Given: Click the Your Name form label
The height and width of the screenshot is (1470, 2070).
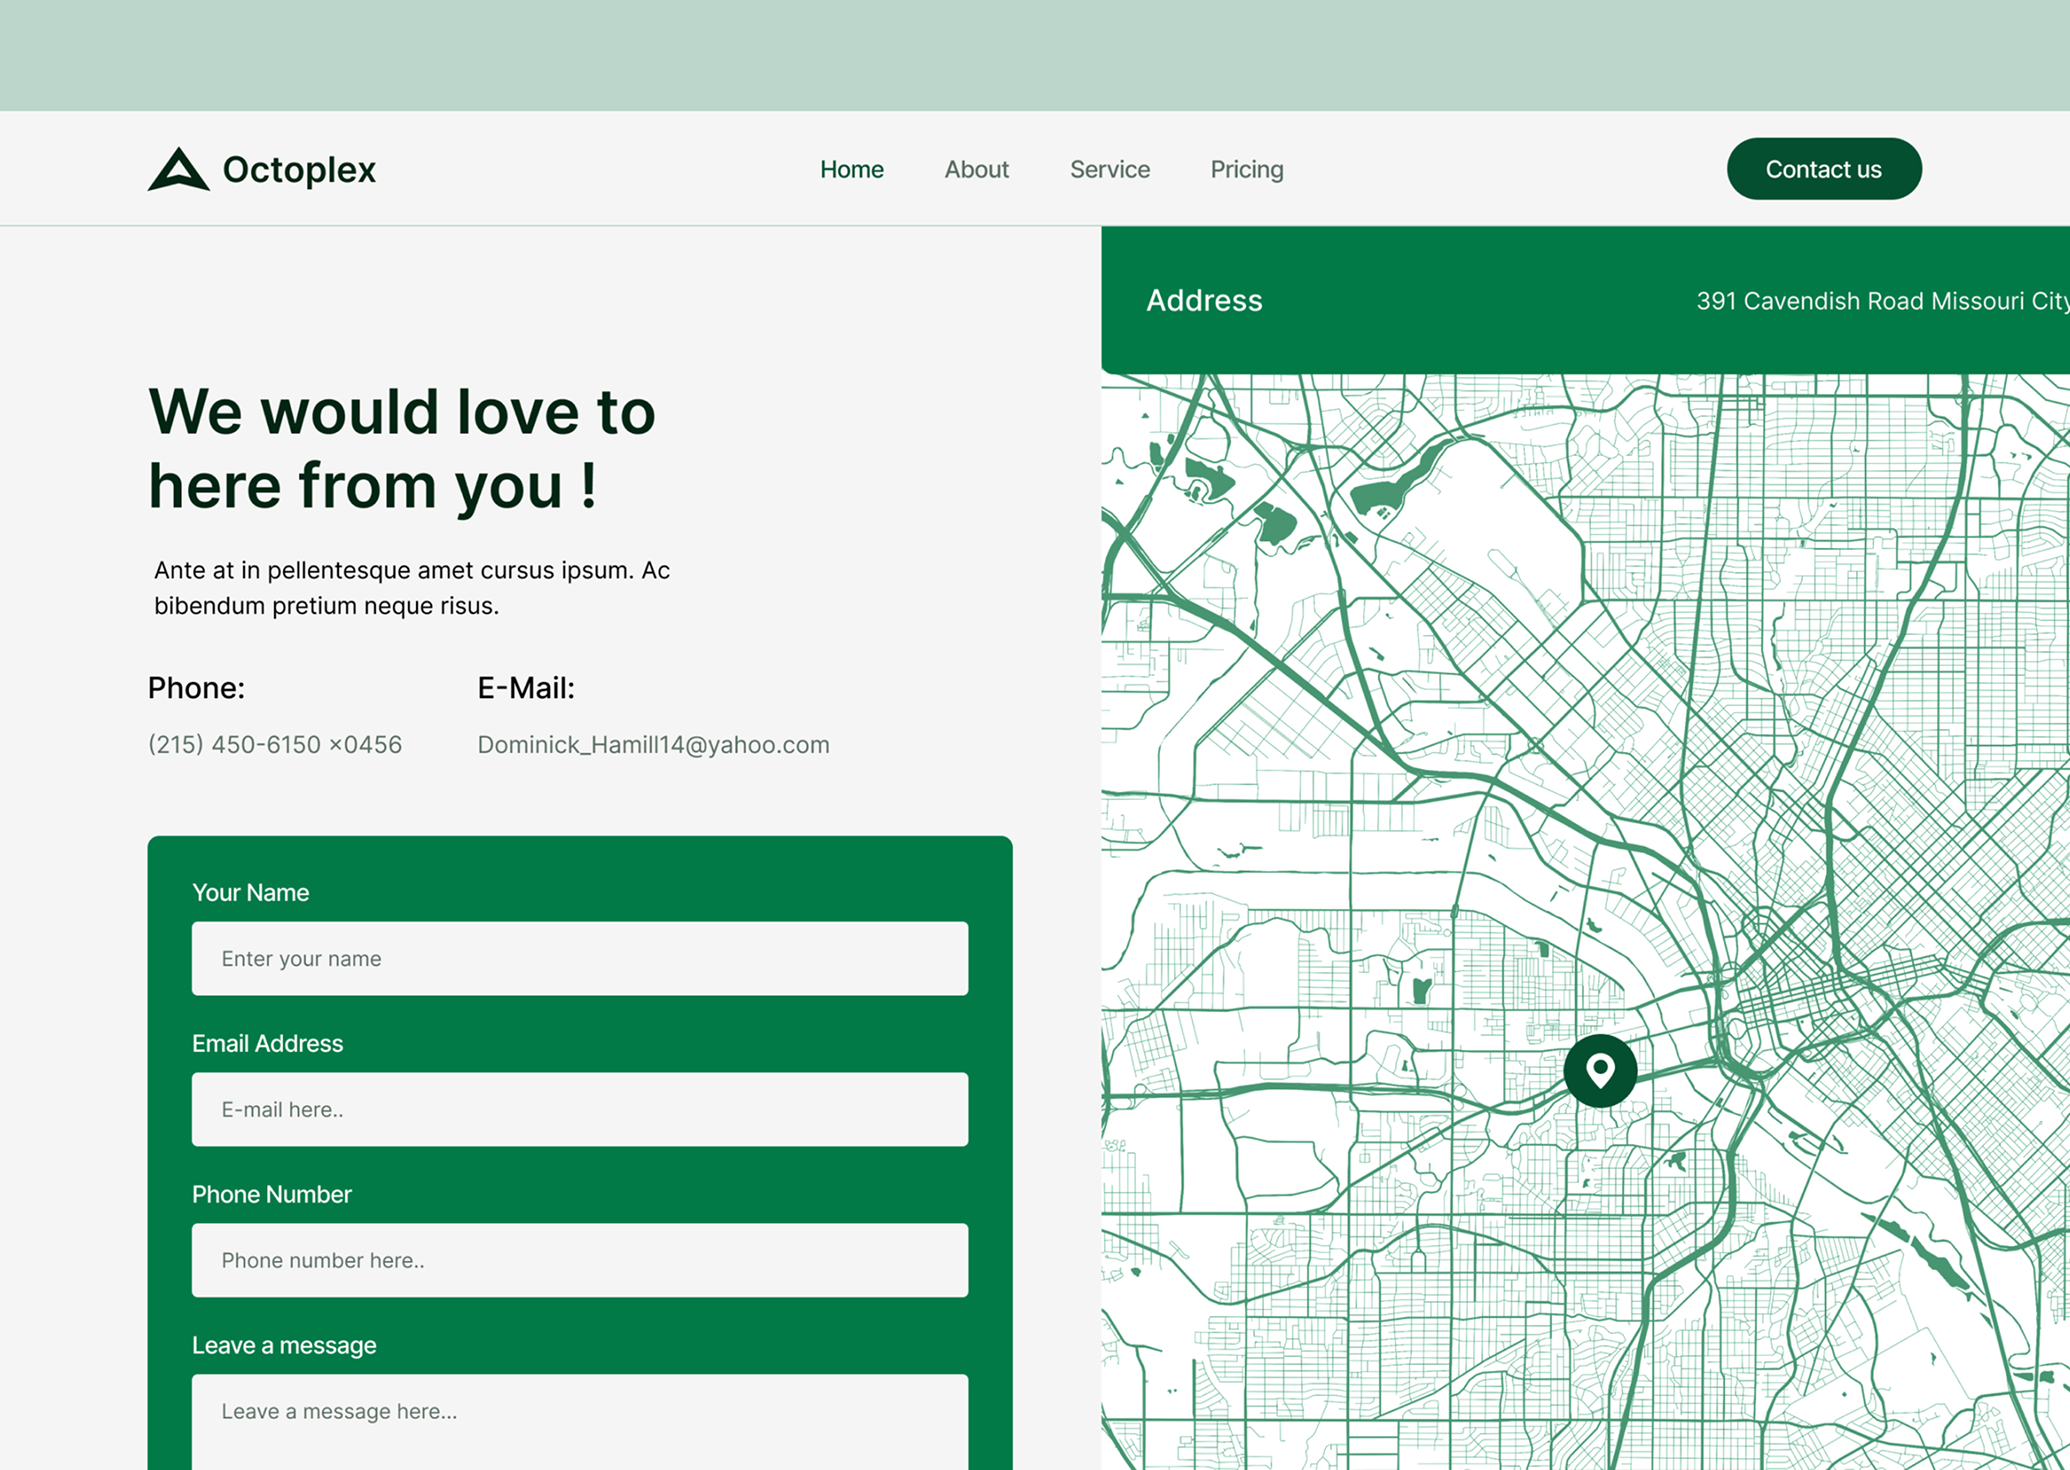Looking at the screenshot, I should coord(250,892).
